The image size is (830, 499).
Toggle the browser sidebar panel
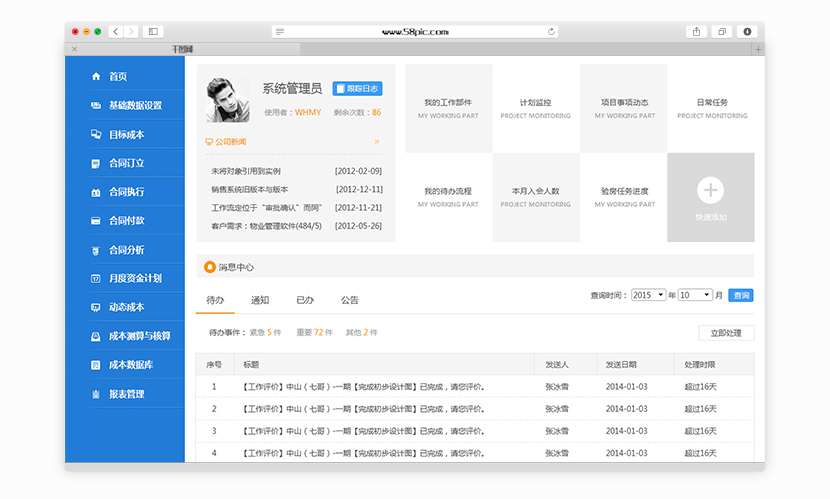(x=153, y=32)
